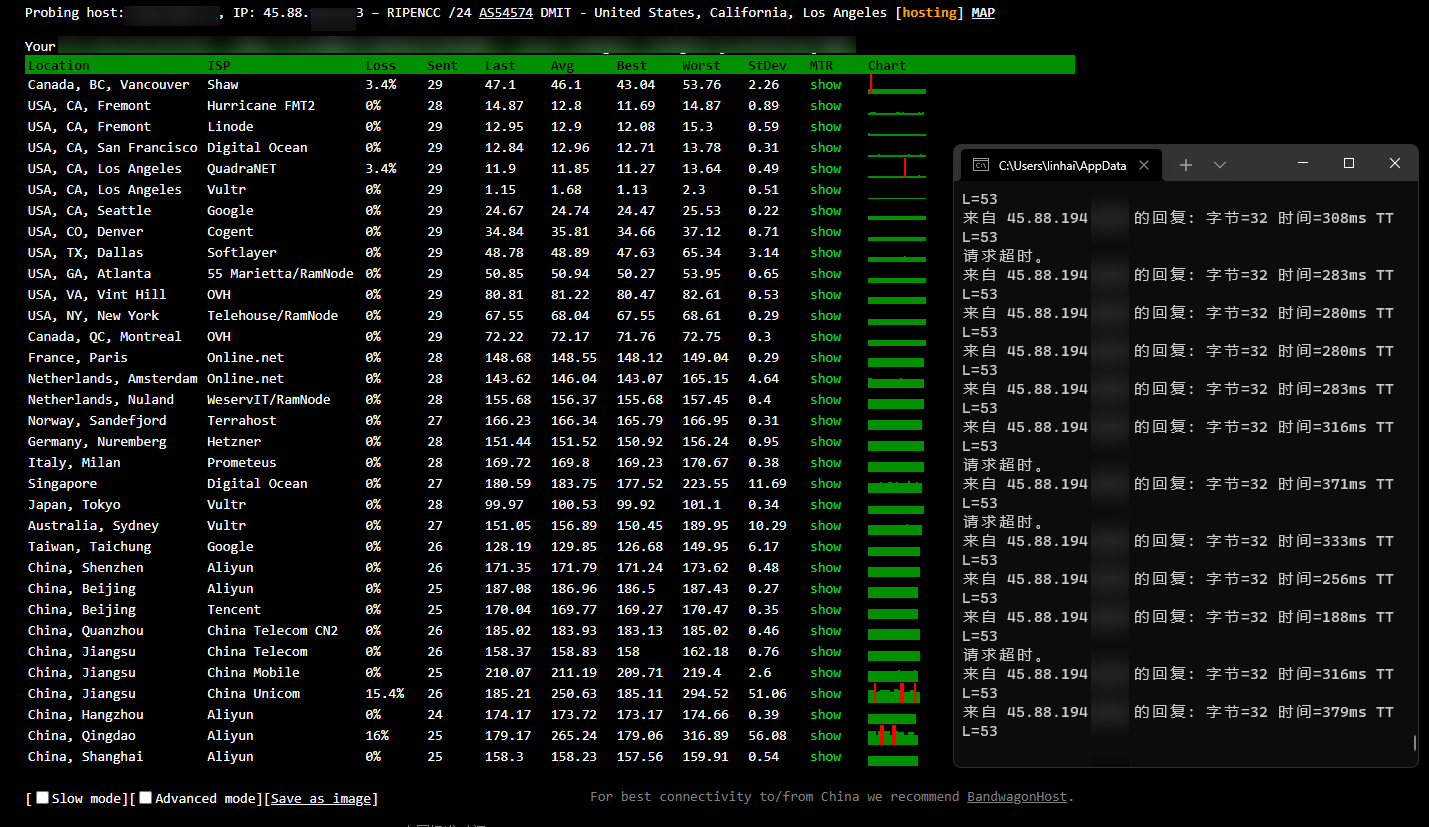The height and width of the screenshot is (827, 1429).
Task: Show MTR for New York Telehouse/RamNode
Action: (x=826, y=316)
